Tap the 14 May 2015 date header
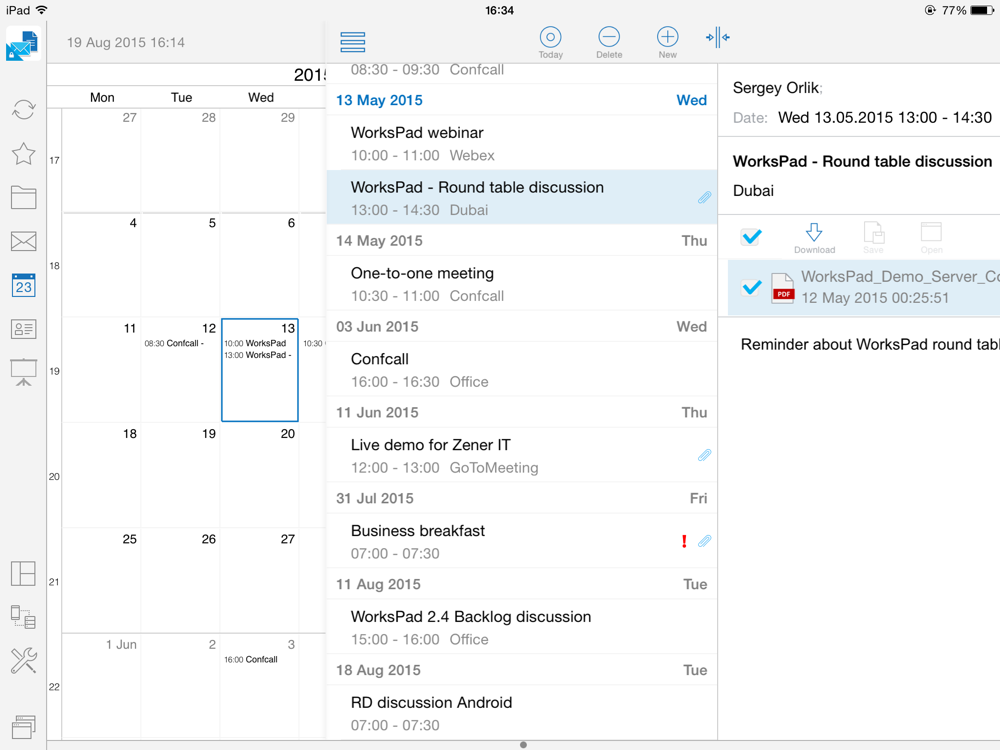 coord(522,240)
